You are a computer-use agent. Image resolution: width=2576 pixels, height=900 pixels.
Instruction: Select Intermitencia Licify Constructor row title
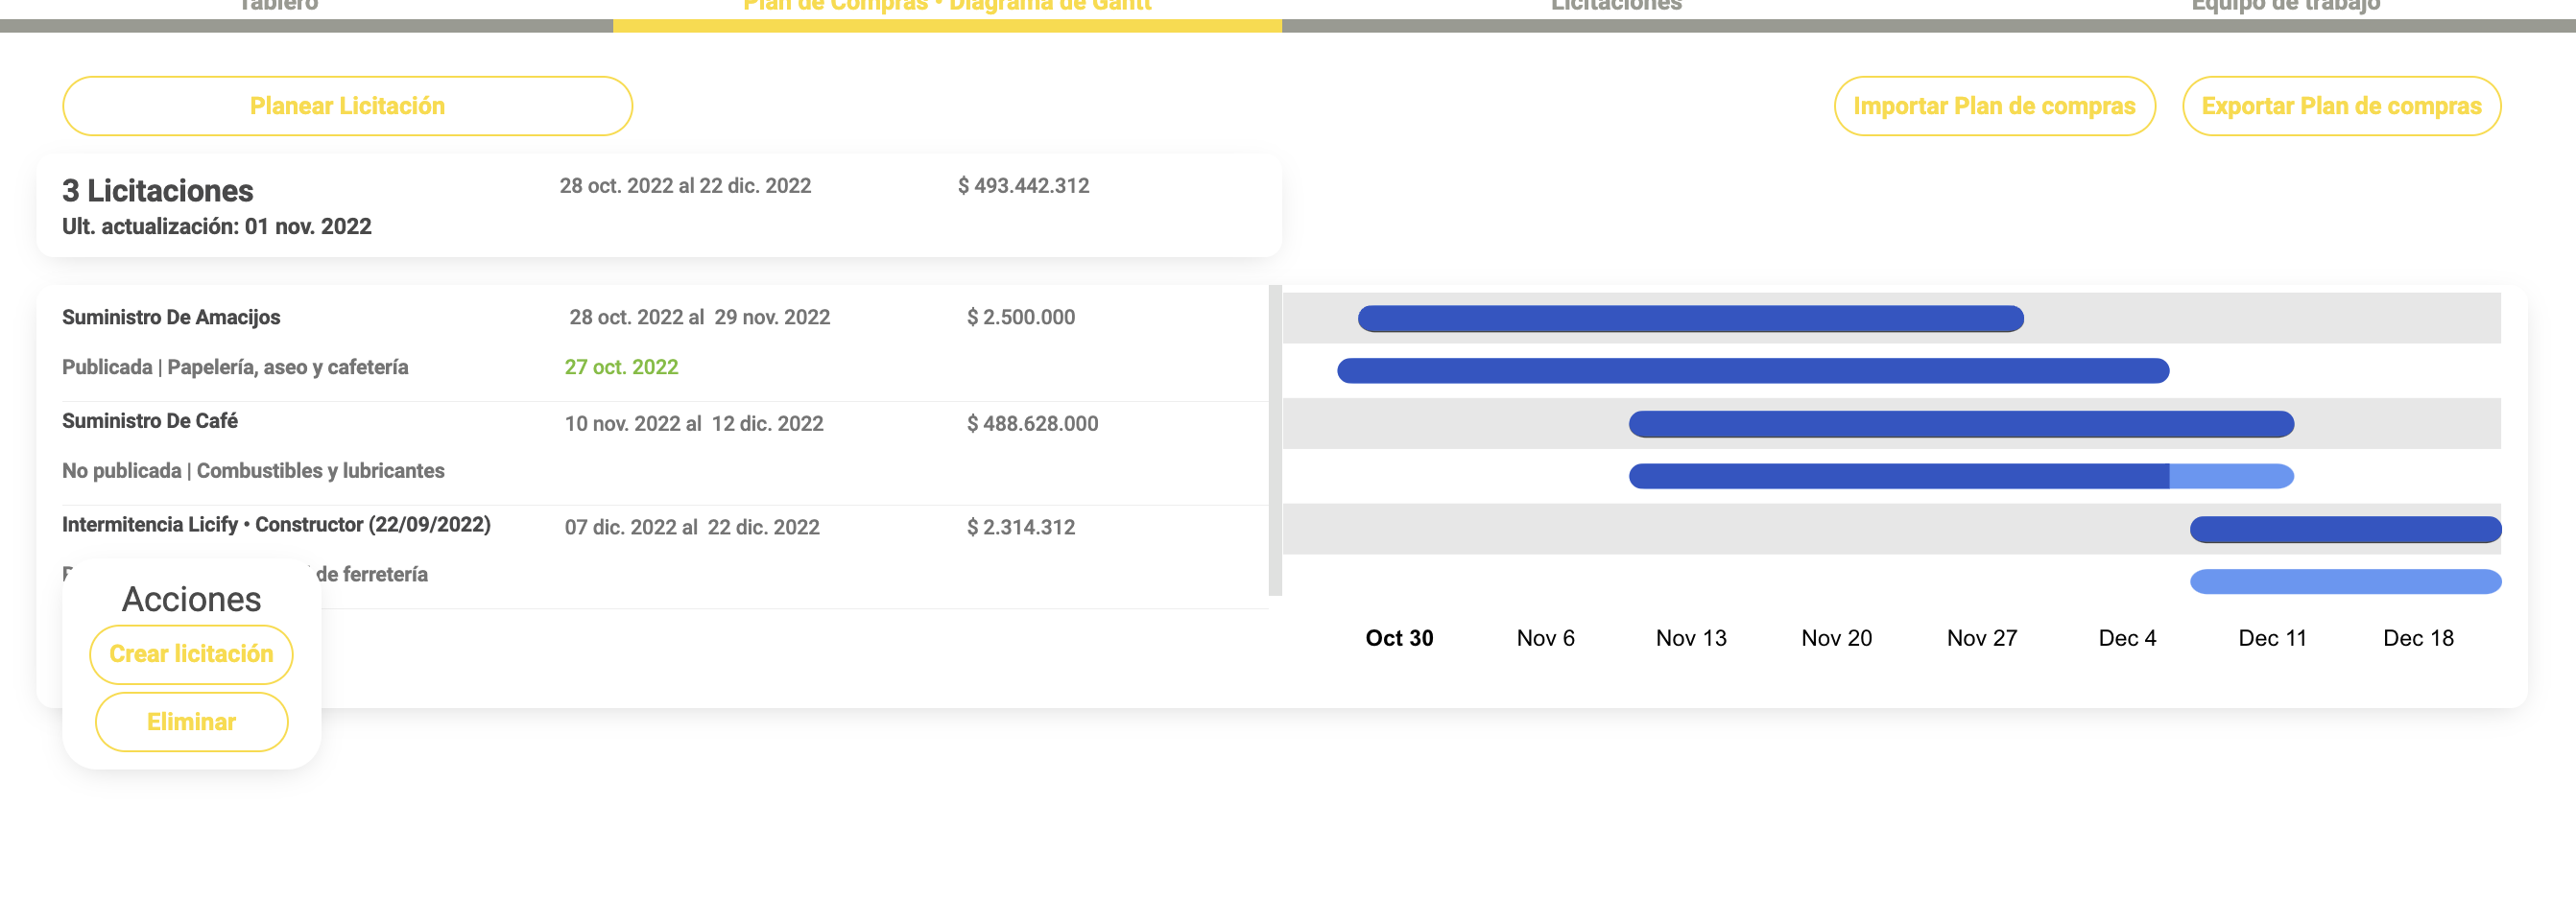tap(276, 525)
